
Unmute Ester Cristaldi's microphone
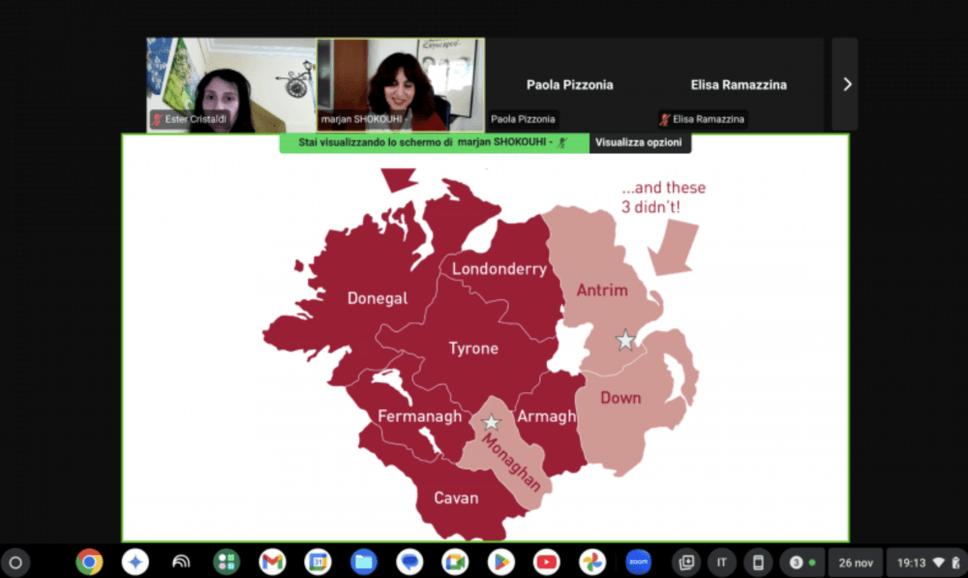(x=157, y=120)
